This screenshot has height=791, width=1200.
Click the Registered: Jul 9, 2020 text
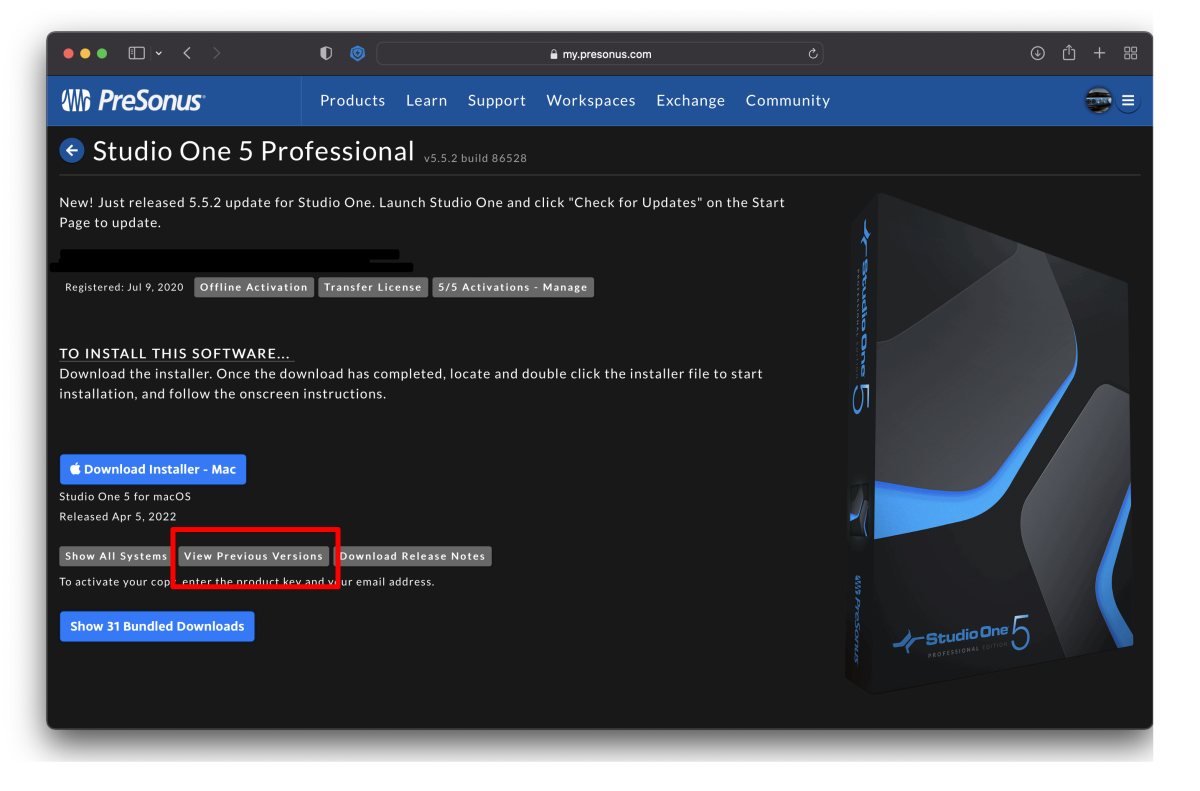point(125,287)
